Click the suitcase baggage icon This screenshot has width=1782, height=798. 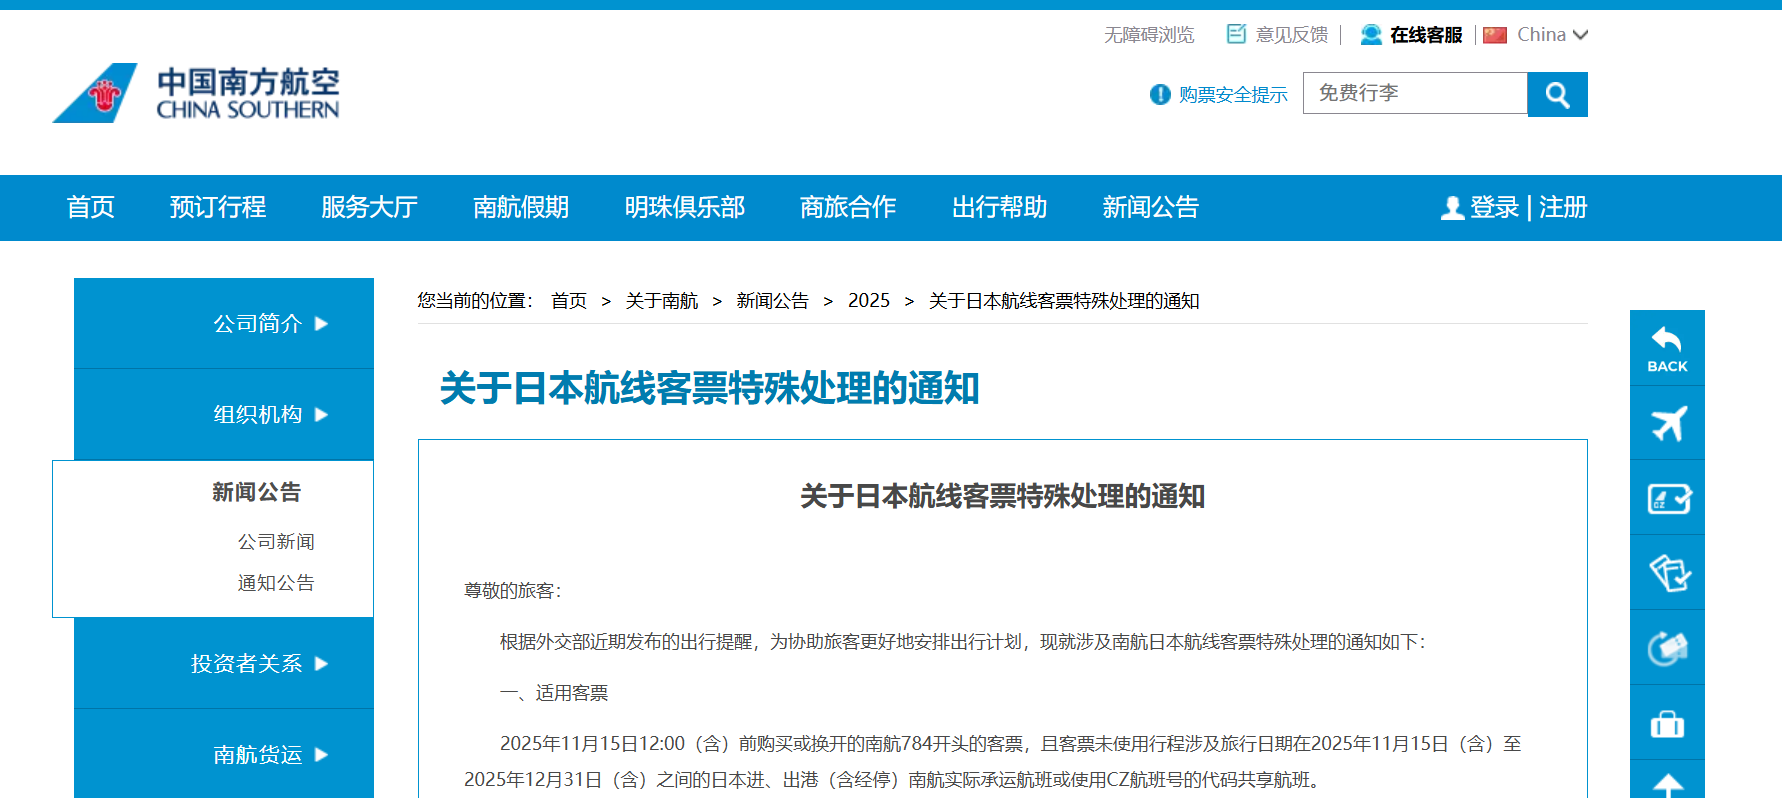(x=1667, y=723)
